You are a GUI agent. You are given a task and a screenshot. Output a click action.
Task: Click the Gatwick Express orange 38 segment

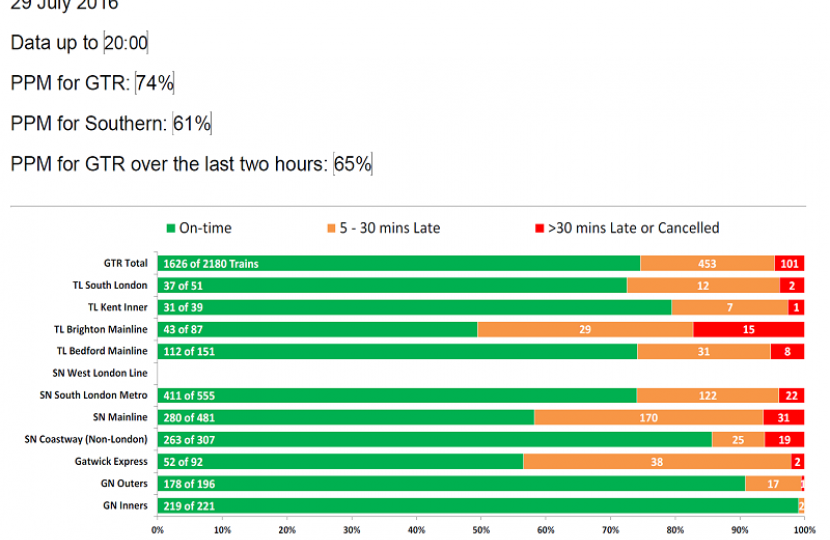657,462
